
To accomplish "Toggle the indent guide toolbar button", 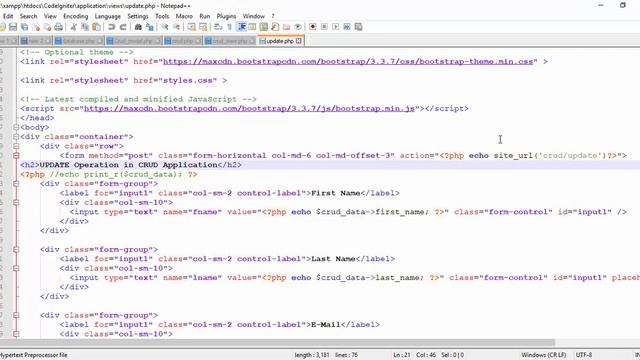I will pyautogui.click(x=241, y=27).
